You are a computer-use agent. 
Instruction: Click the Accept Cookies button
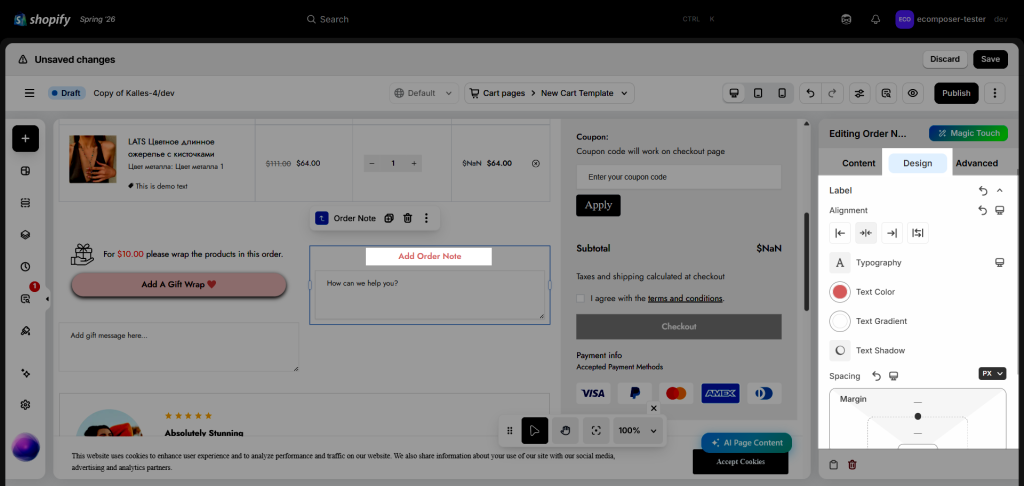pos(740,462)
